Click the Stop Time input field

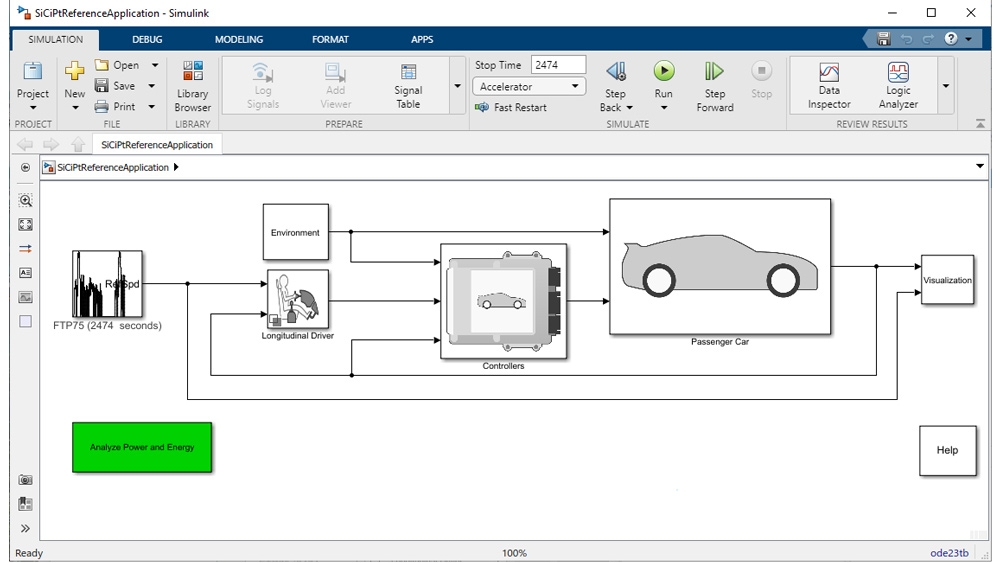click(558, 65)
